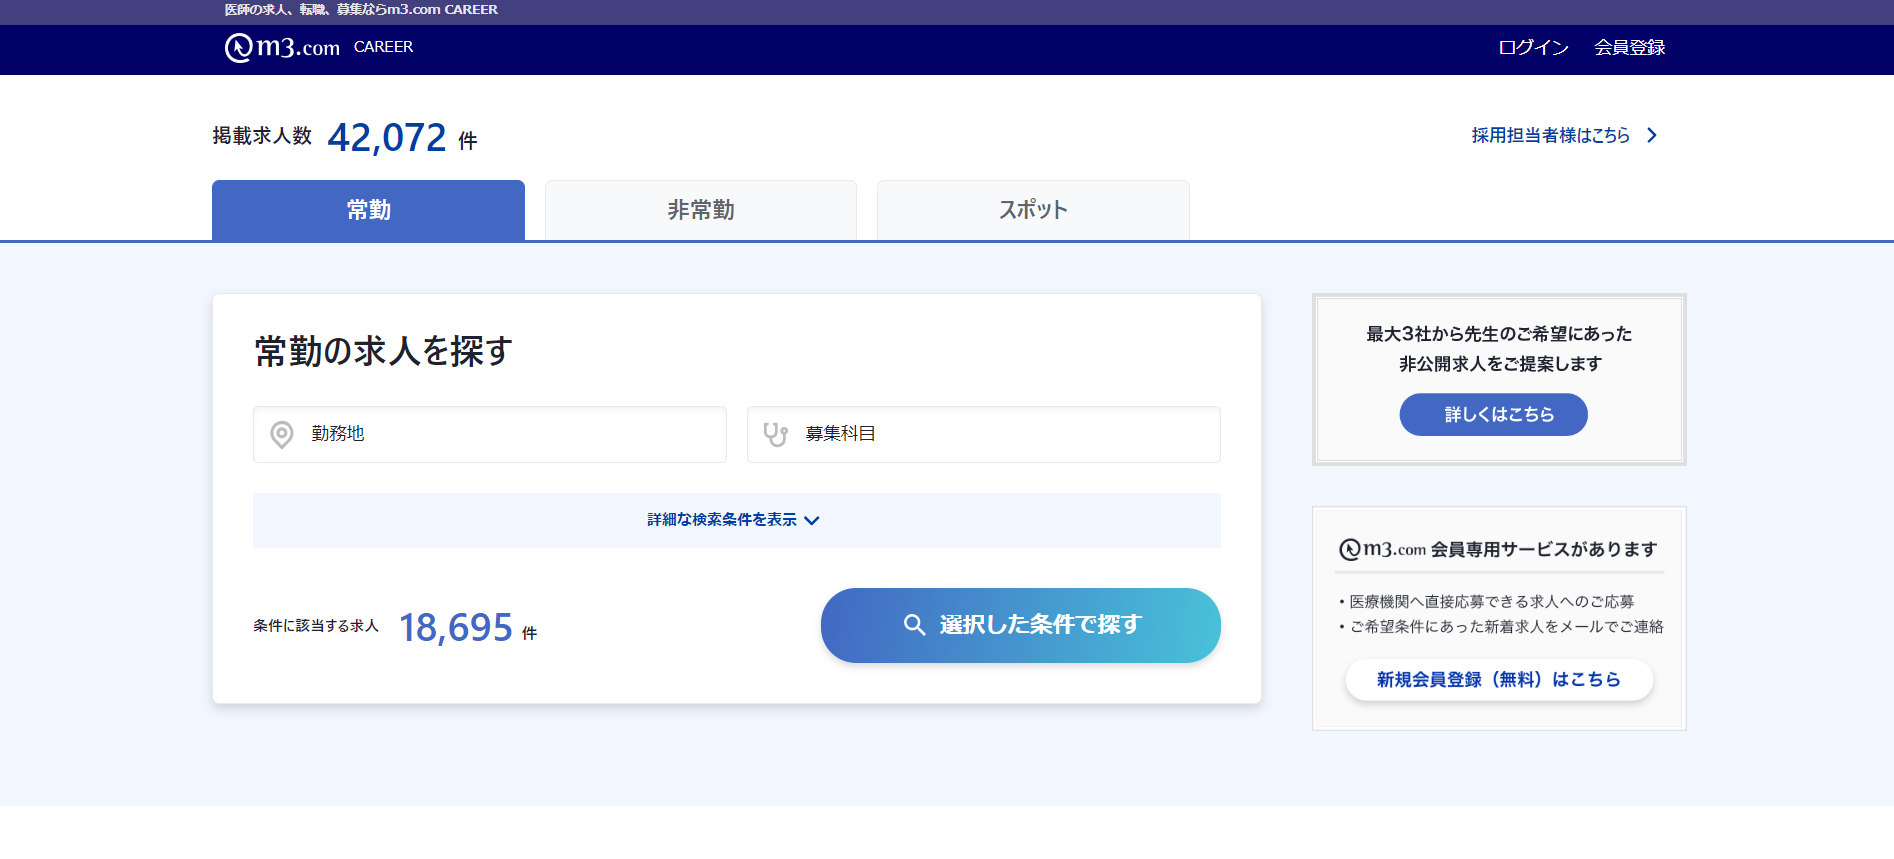Click the location pin icon

pos(282,434)
